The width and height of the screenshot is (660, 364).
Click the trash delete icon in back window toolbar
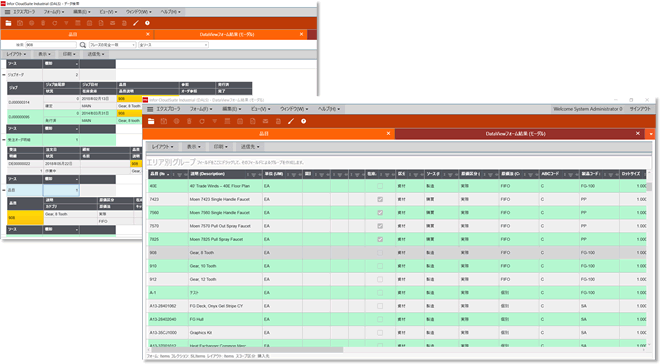click(x=43, y=23)
